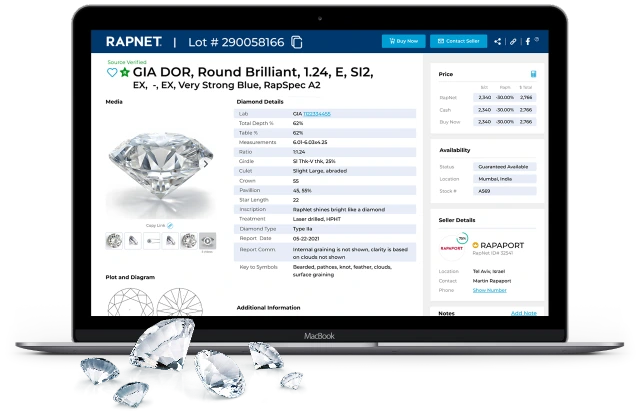This screenshot has width=641, height=411.
Task: Click the Rapaport seller logo
Action: [x=451, y=248]
